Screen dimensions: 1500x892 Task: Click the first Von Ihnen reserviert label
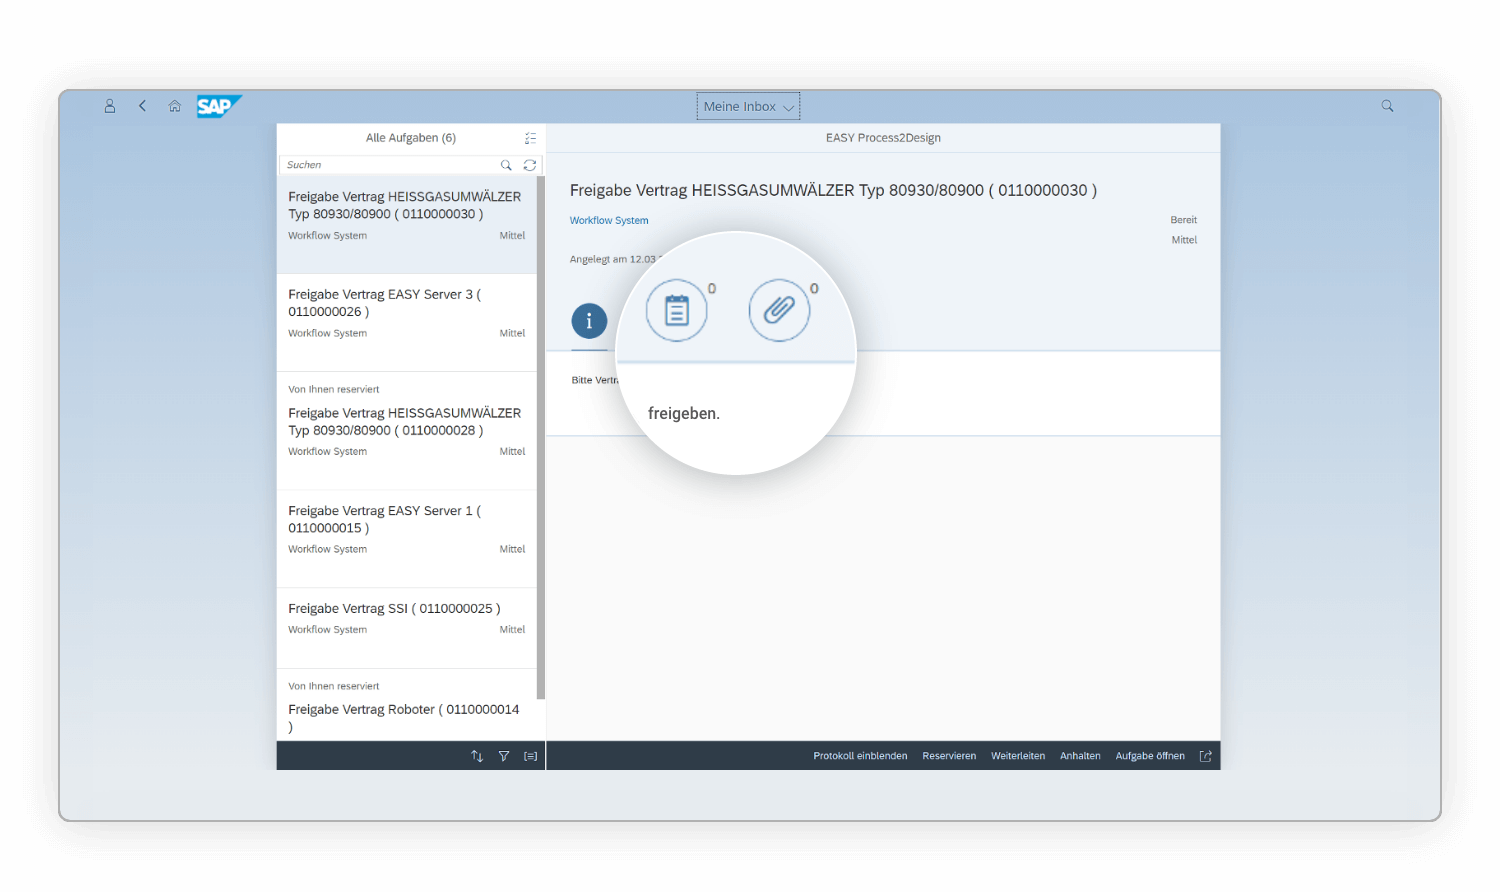(334, 389)
